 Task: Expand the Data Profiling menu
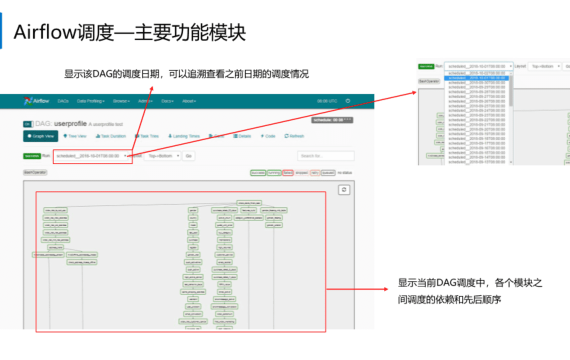pyautogui.click(x=91, y=101)
